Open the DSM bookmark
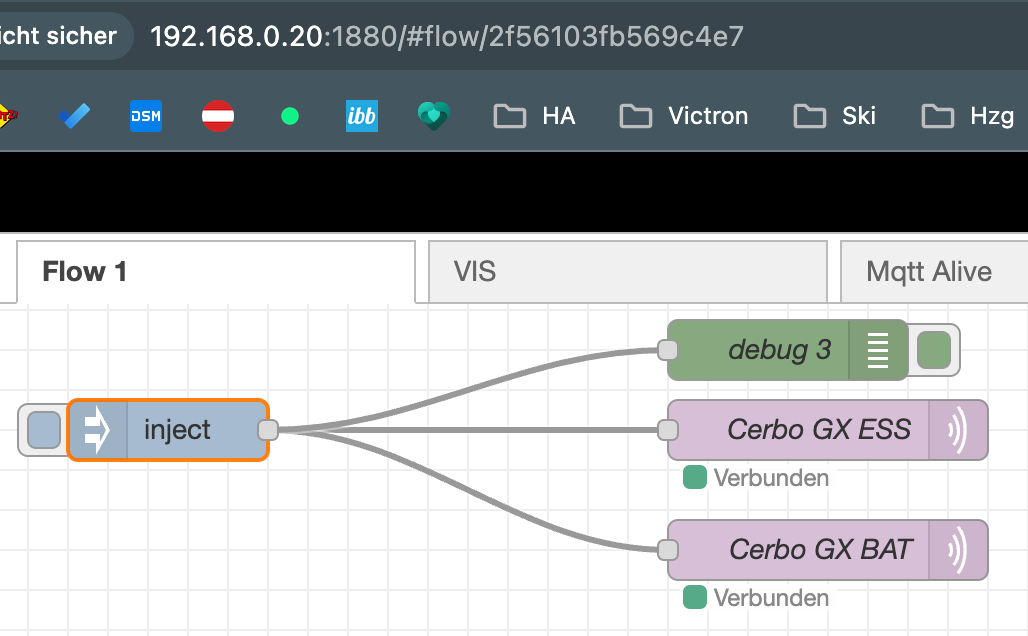 coord(146,116)
